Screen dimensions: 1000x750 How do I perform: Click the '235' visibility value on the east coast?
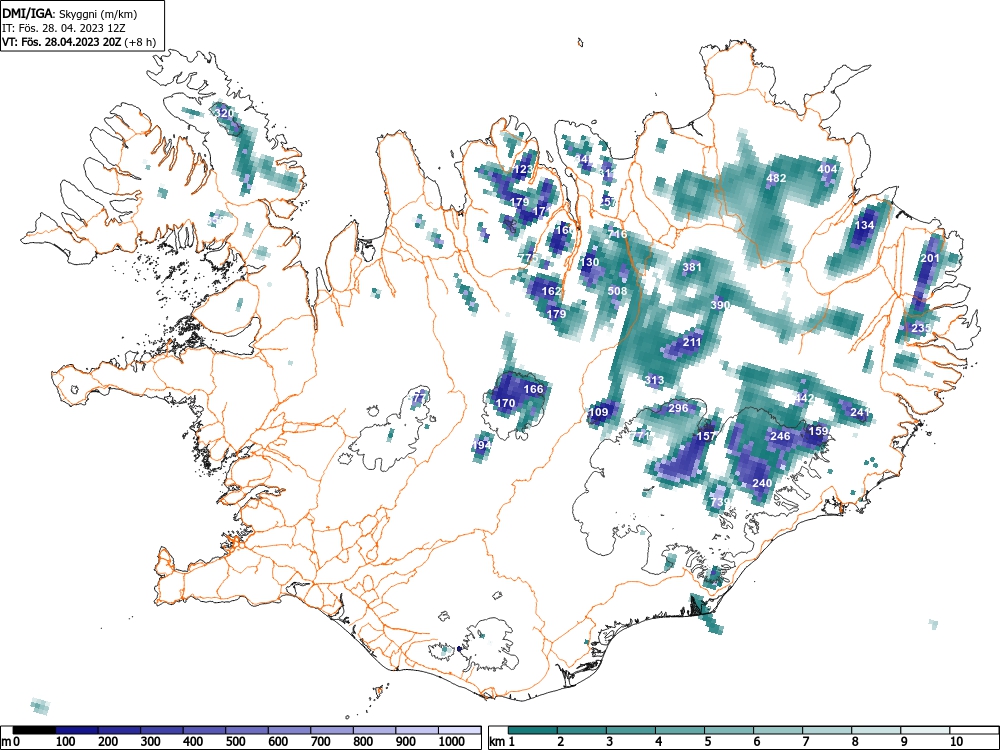[922, 328]
